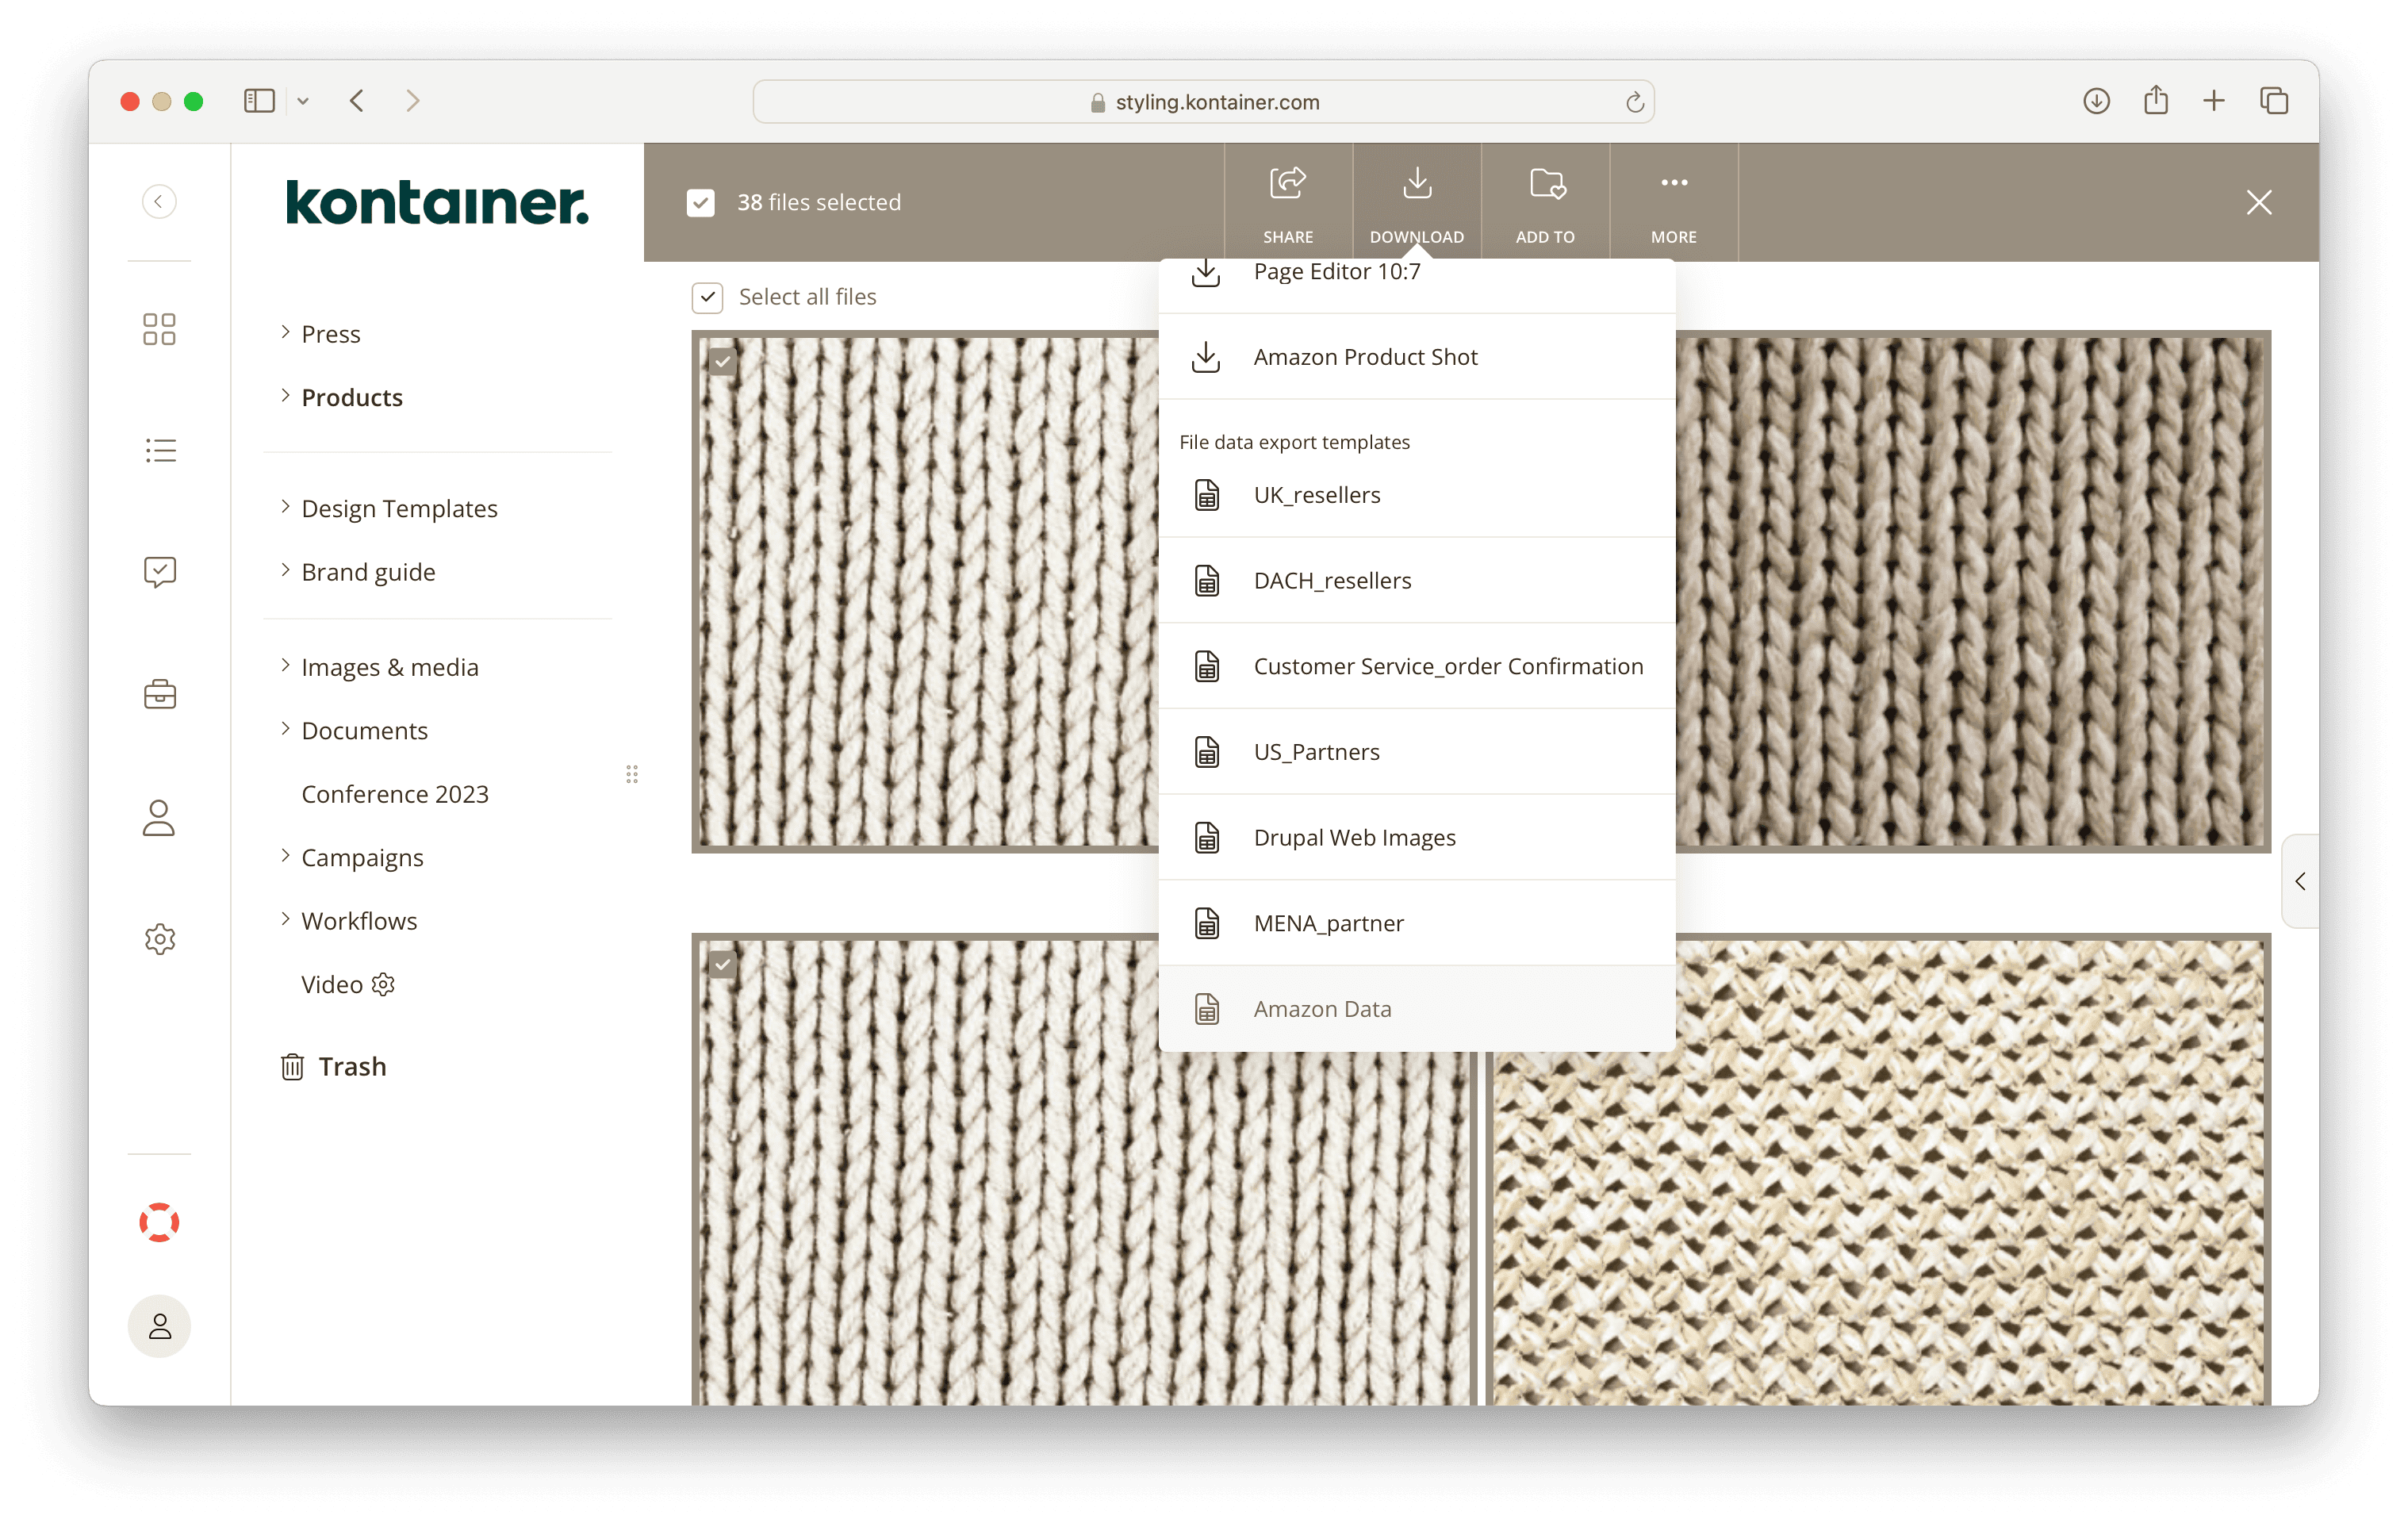Open the user profile icon in sidebar
Image resolution: width=2408 pixels, height=1523 pixels.
(159, 818)
